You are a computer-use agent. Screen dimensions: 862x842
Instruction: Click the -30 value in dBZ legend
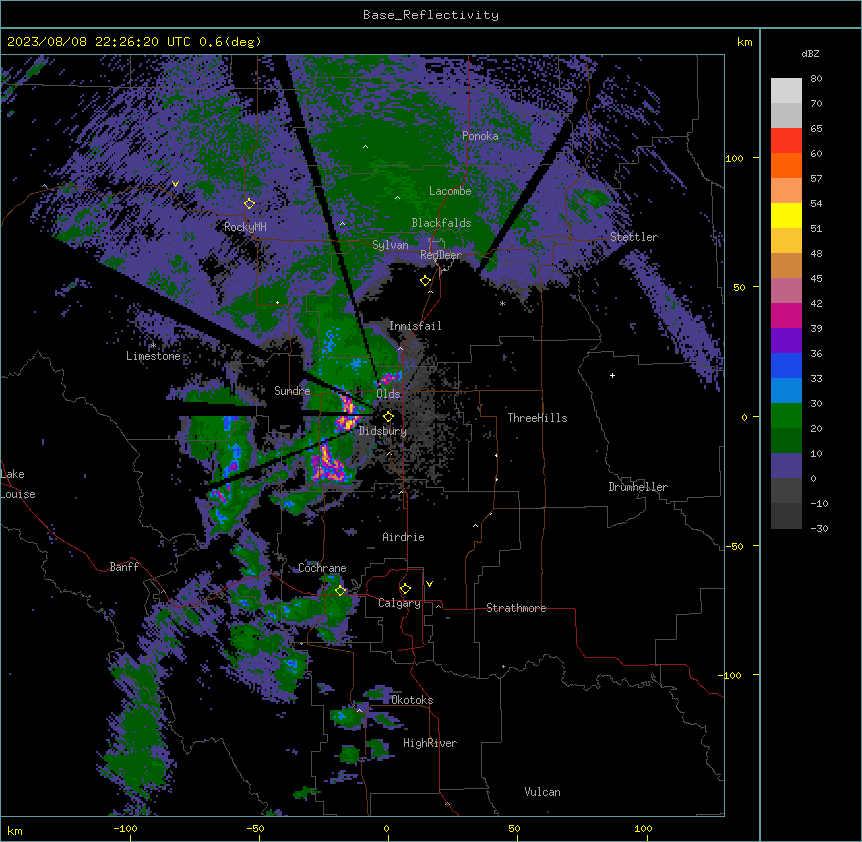coord(819,528)
